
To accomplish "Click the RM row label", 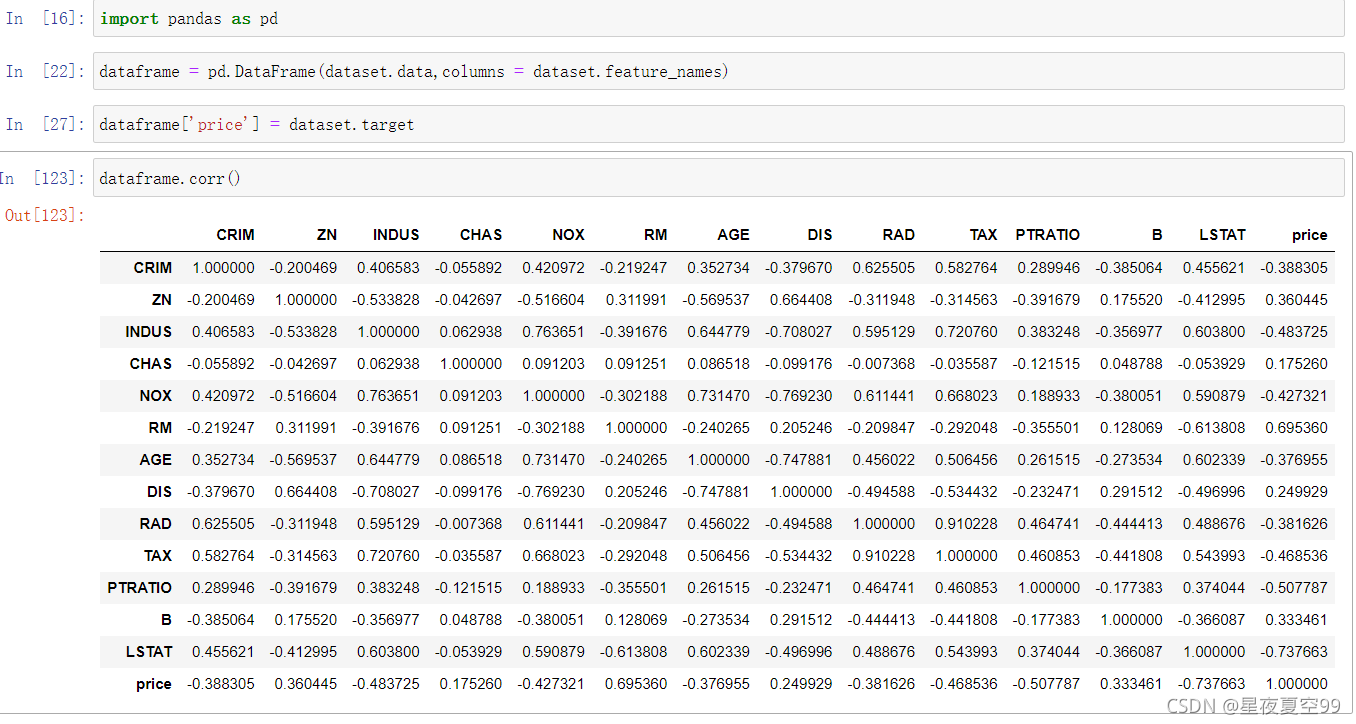I will click(161, 428).
